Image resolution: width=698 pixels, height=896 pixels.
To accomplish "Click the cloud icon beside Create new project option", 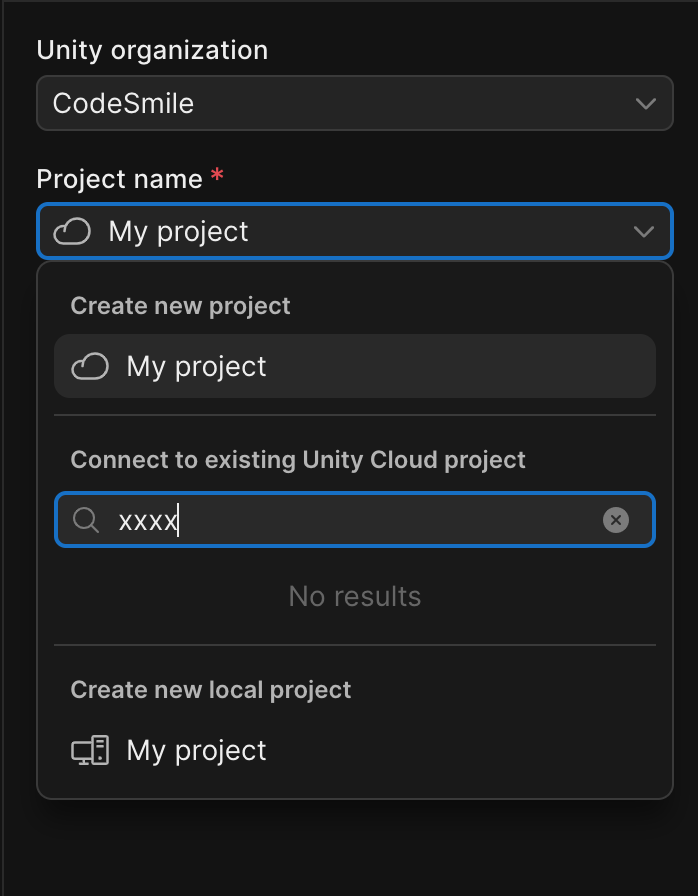I will (x=89, y=367).
